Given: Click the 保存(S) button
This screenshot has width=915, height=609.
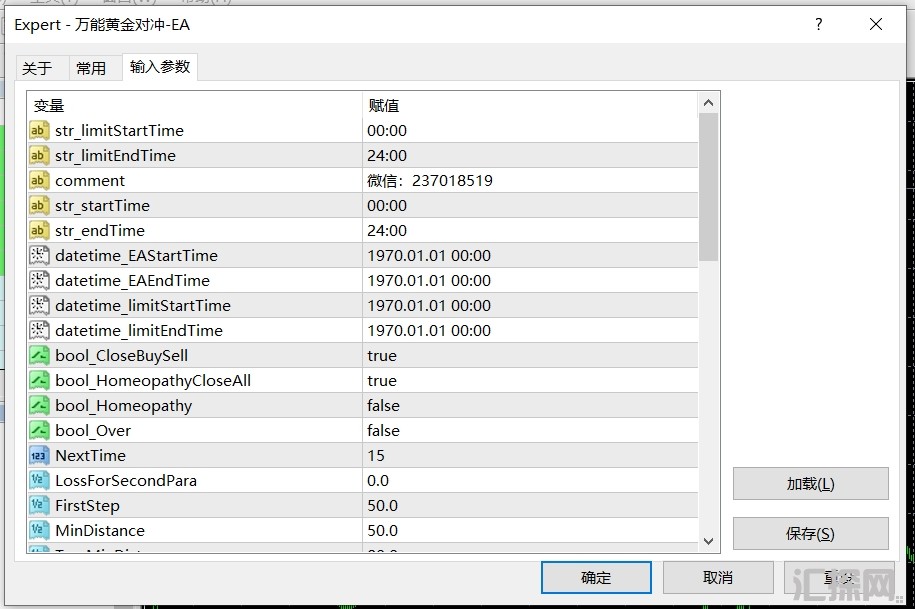Looking at the screenshot, I should [811, 534].
